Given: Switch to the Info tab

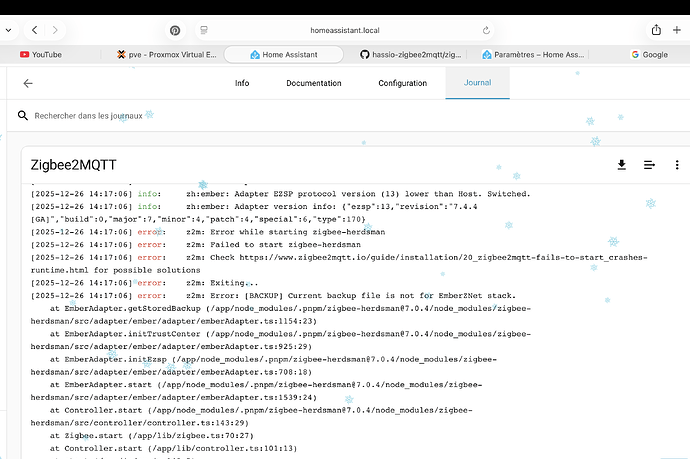Looking at the screenshot, I should 242,83.
